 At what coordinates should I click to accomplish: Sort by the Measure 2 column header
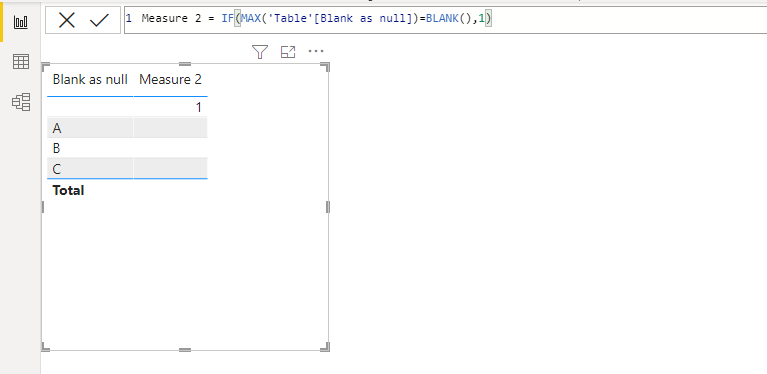pyautogui.click(x=170, y=79)
